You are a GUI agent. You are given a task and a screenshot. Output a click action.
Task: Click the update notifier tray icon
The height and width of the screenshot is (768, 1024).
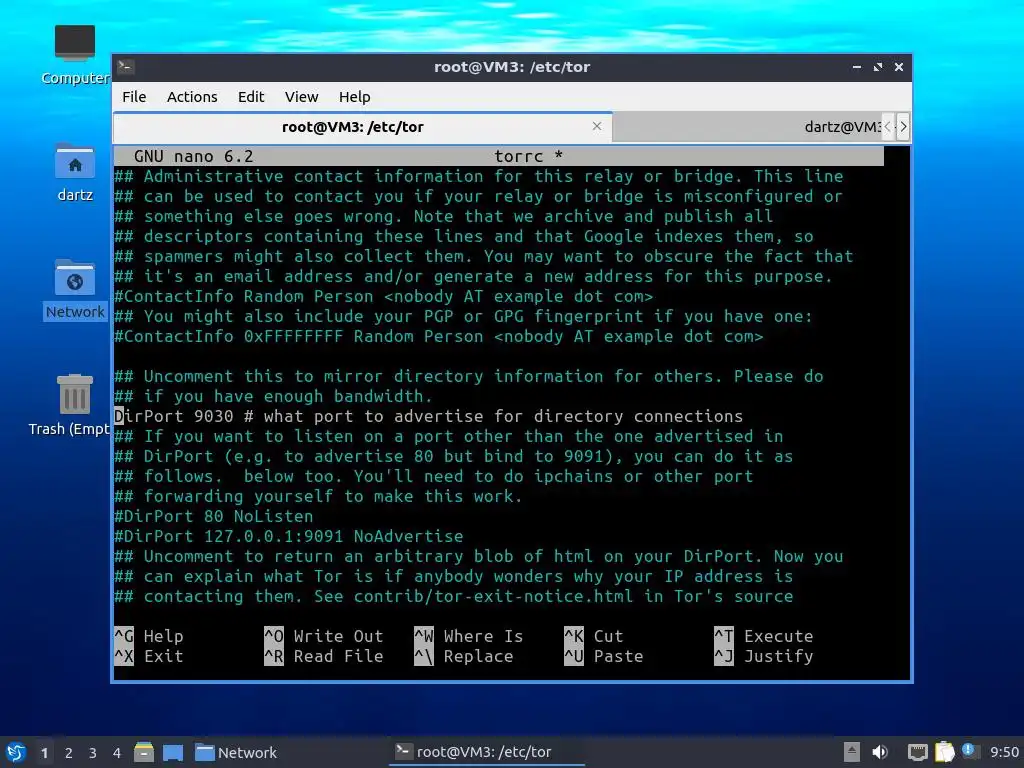(x=968, y=751)
